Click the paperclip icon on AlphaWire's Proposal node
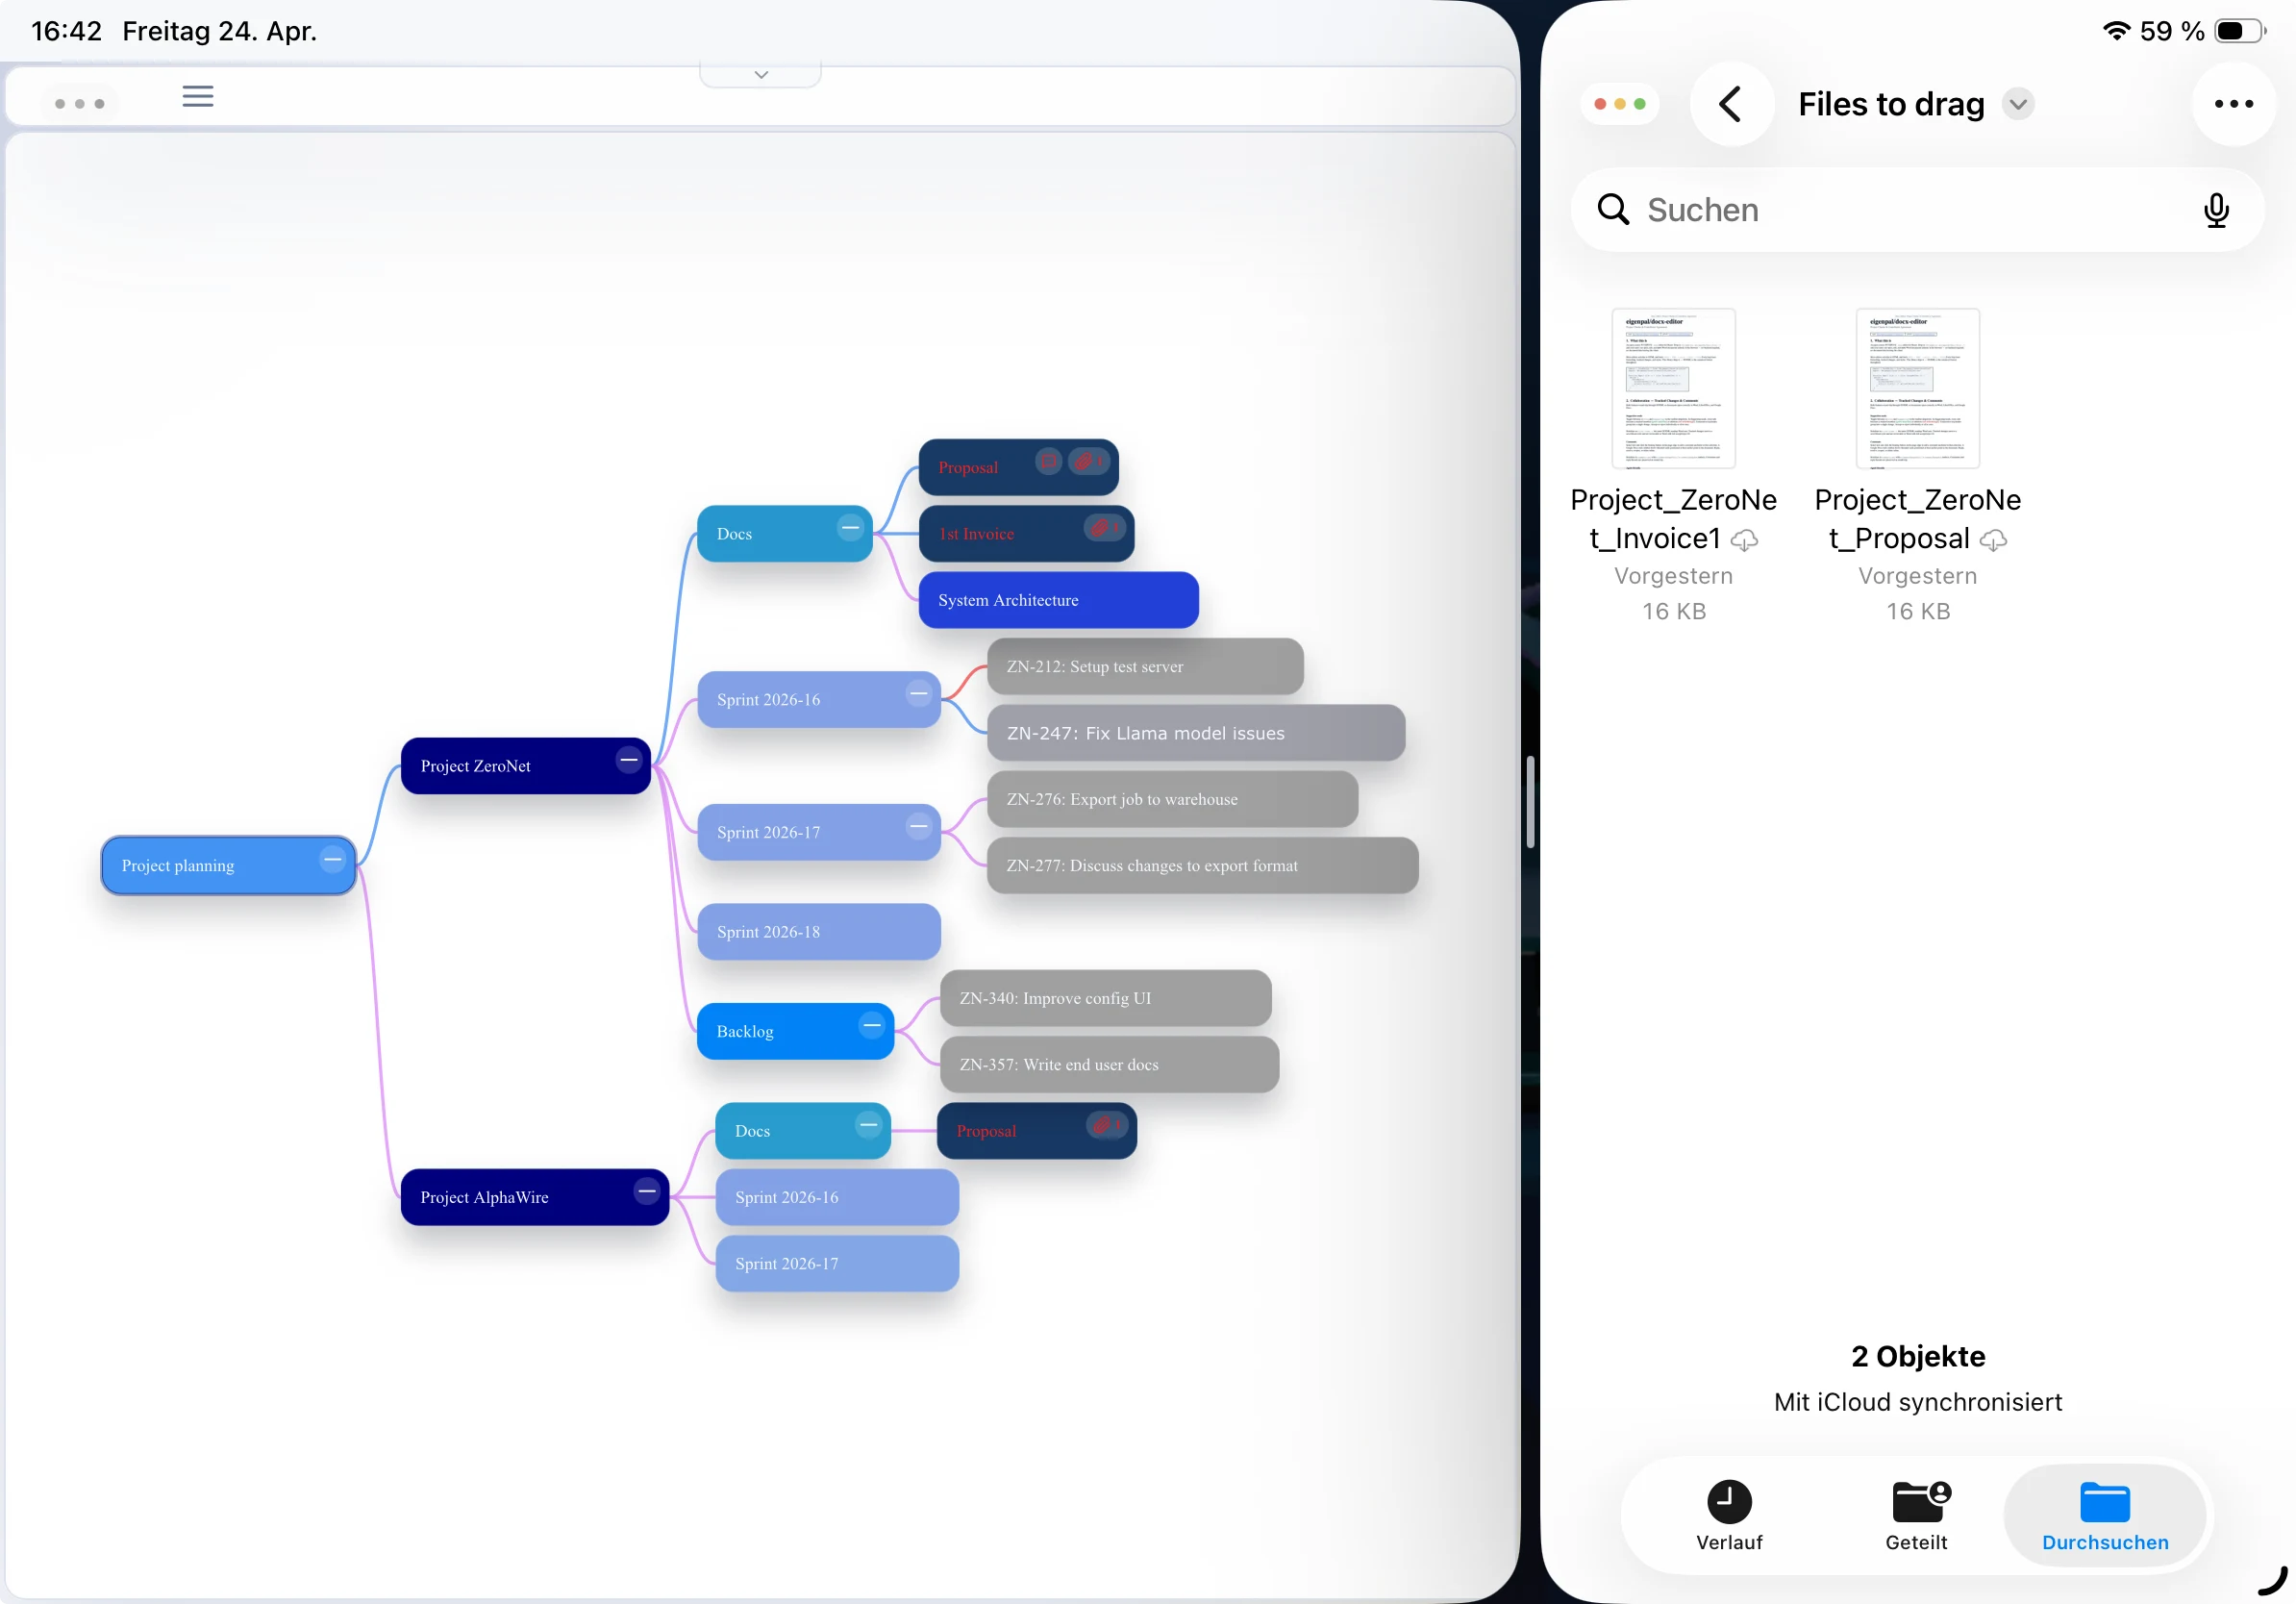2296x1604 pixels. (1107, 1128)
